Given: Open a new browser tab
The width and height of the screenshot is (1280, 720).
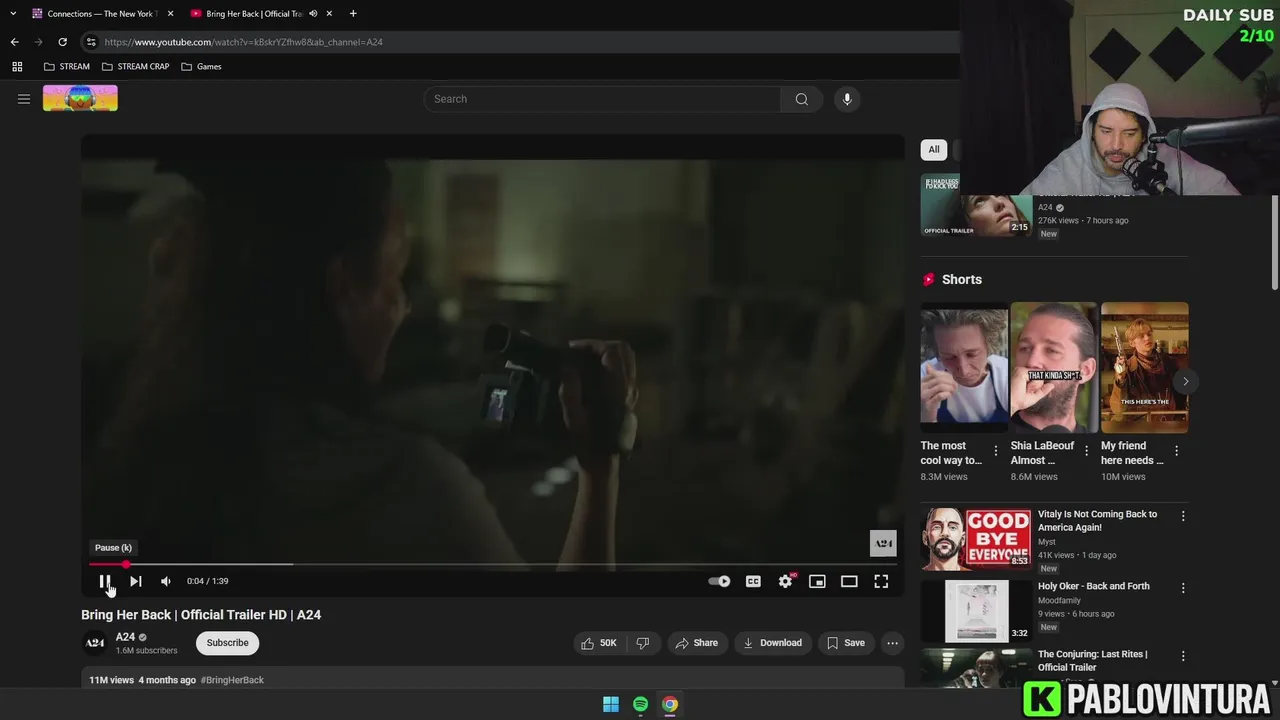Looking at the screenshot, I should (353, 14).
